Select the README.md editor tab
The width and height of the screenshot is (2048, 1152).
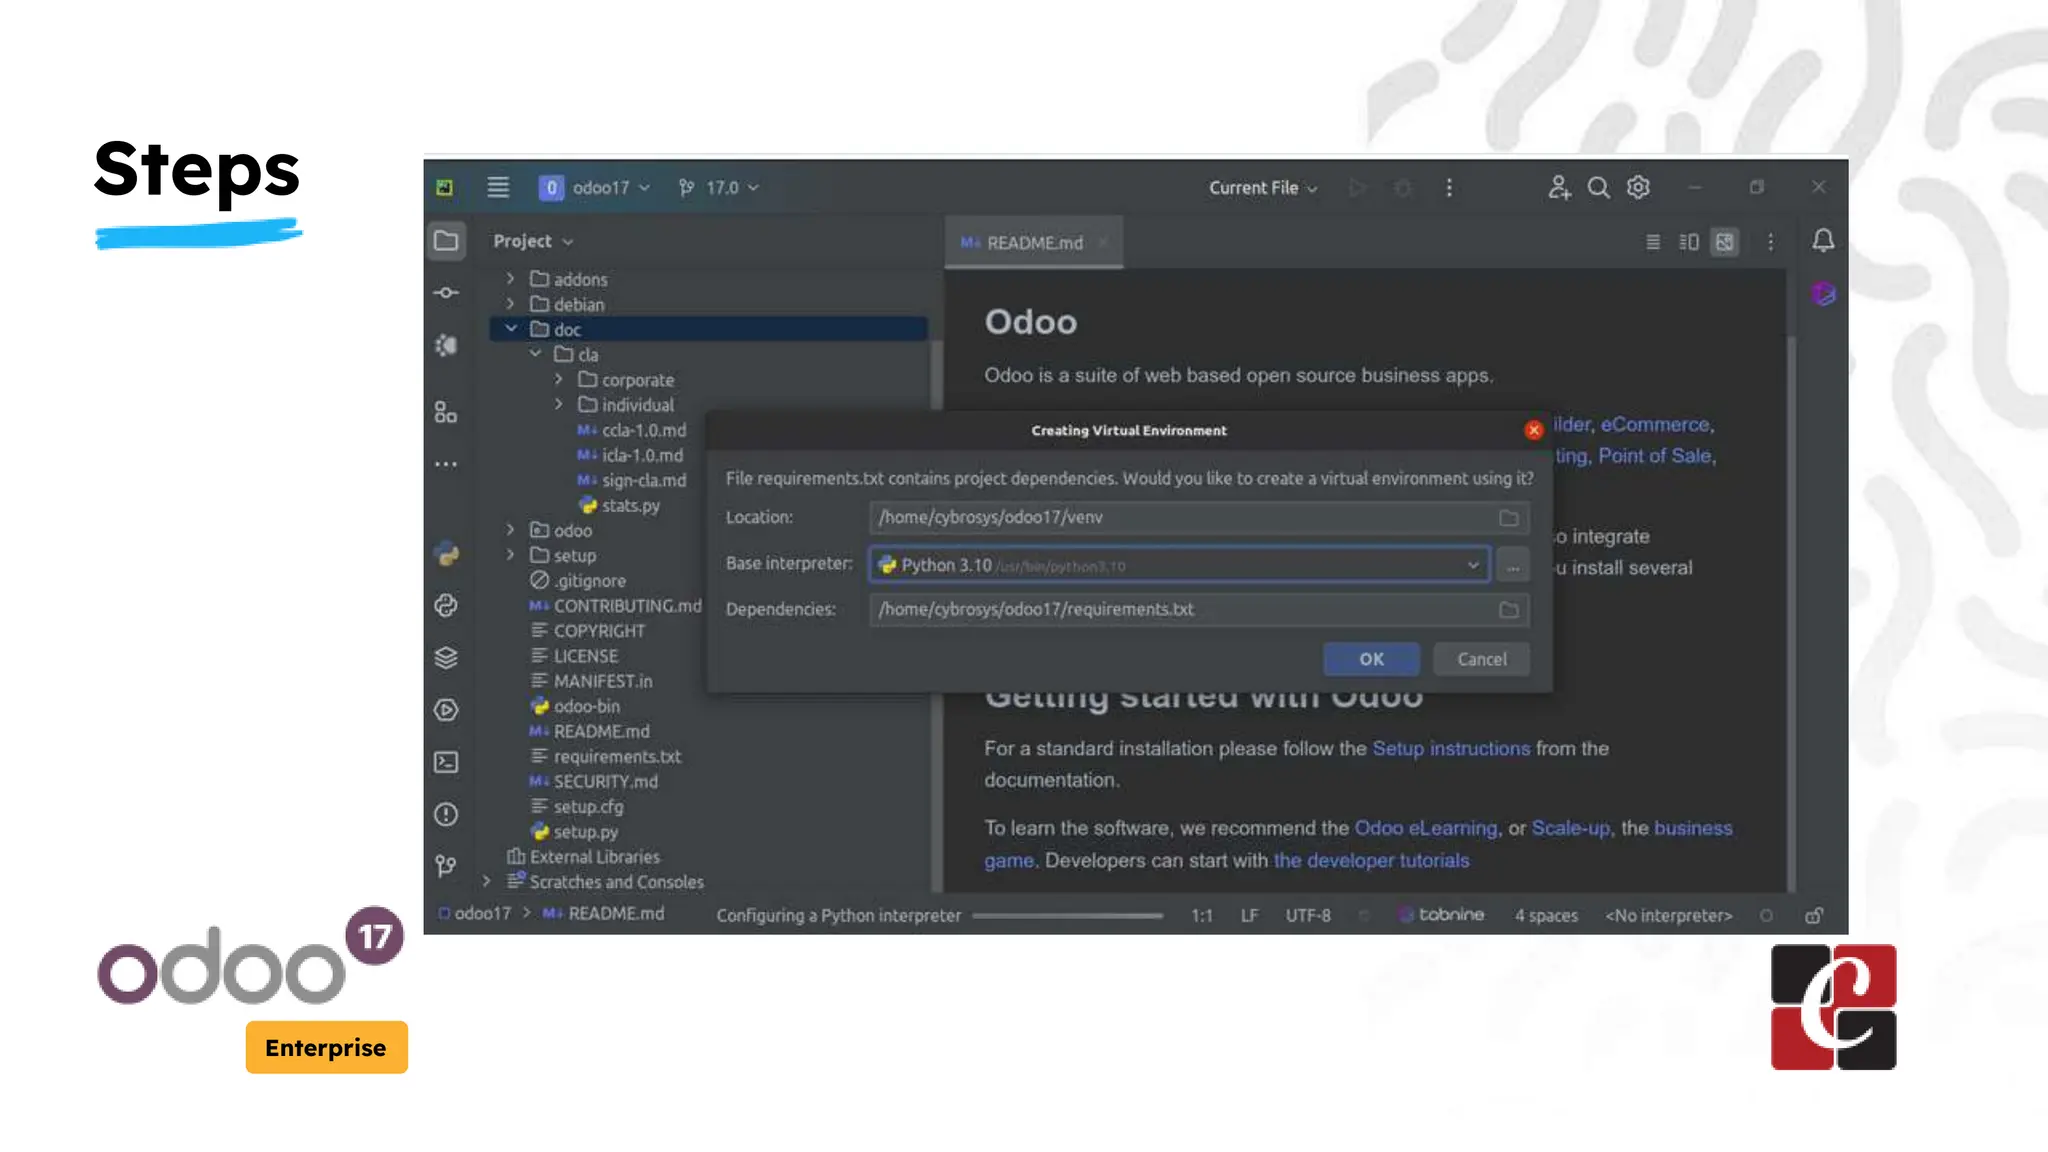point(1033,243)
